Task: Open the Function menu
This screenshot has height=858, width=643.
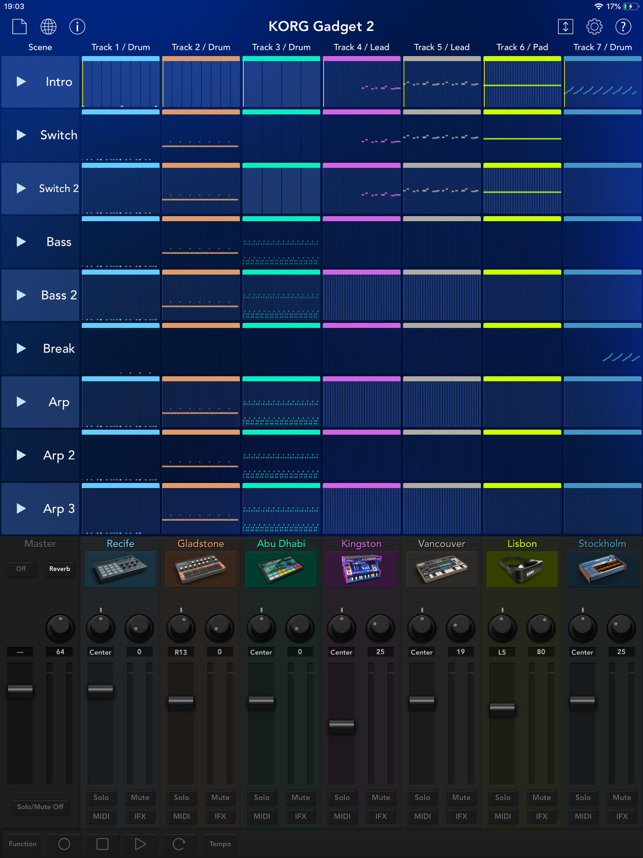Action: pyautogui.click(x=22, y=844)
